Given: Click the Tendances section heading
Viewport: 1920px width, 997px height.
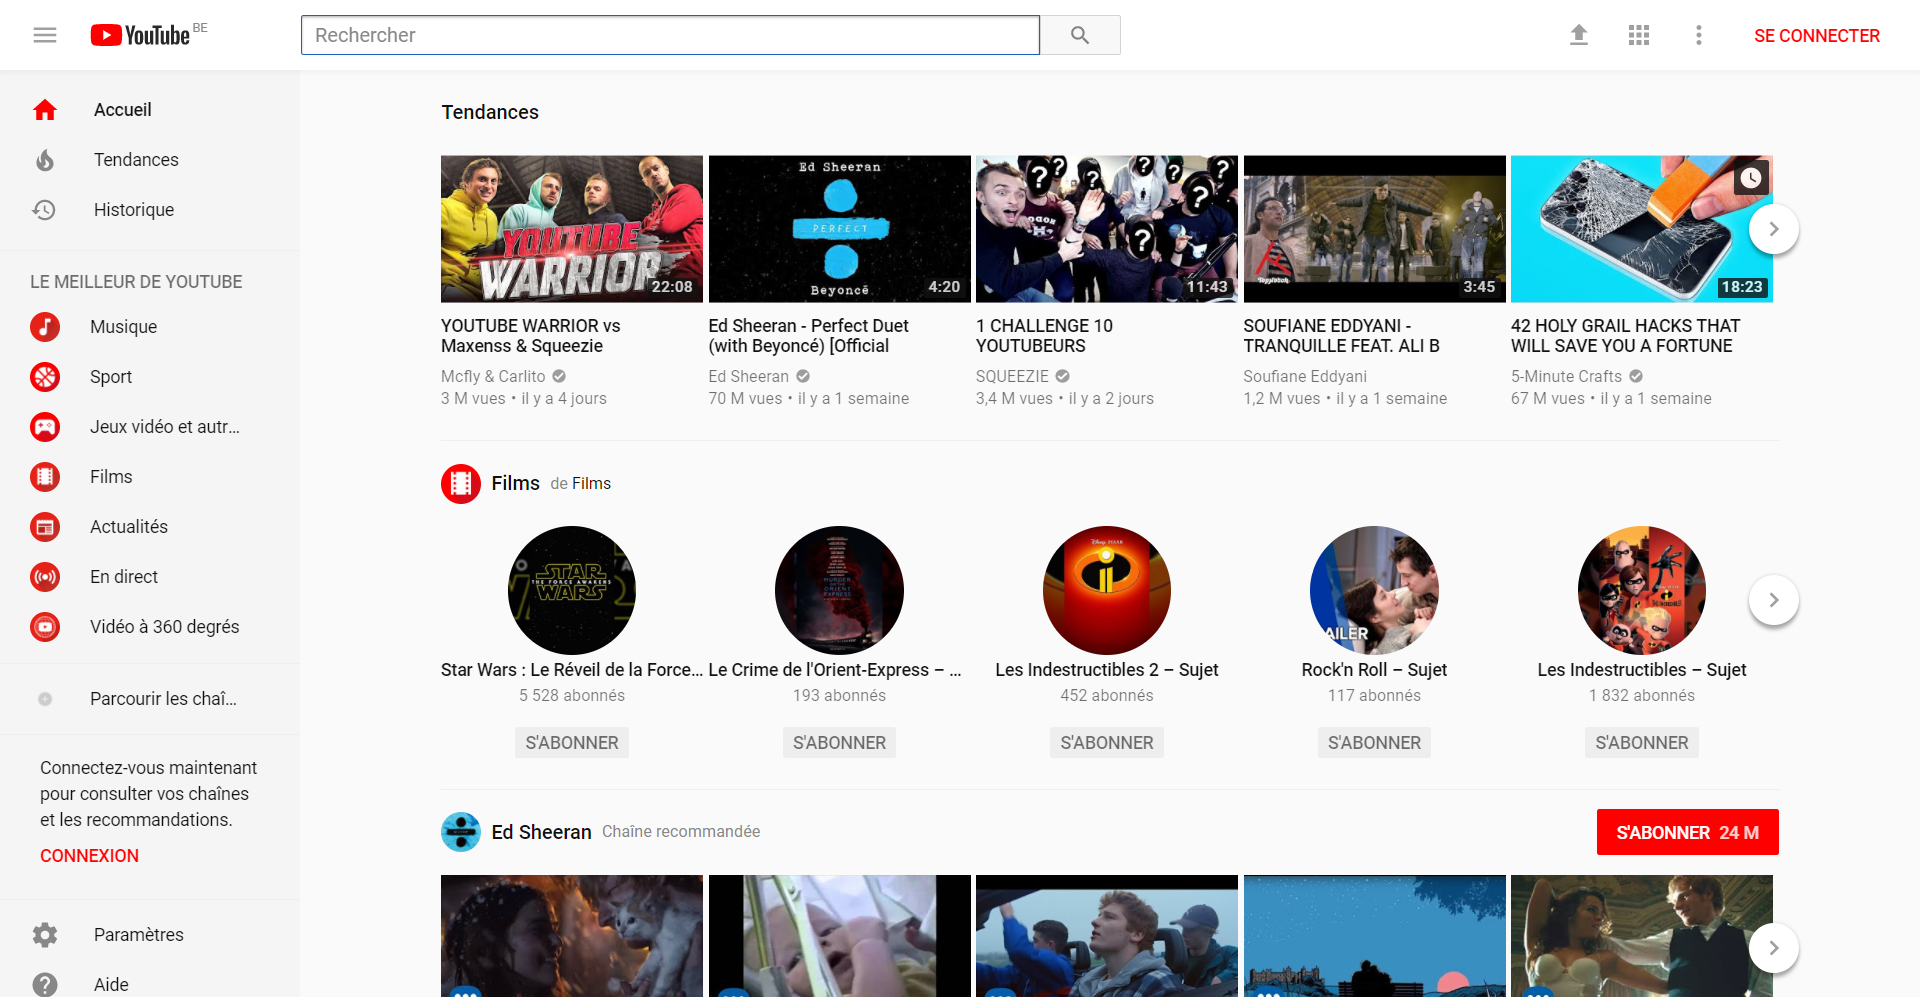Looking at the screenshot, I should click(x=490, y=112).
